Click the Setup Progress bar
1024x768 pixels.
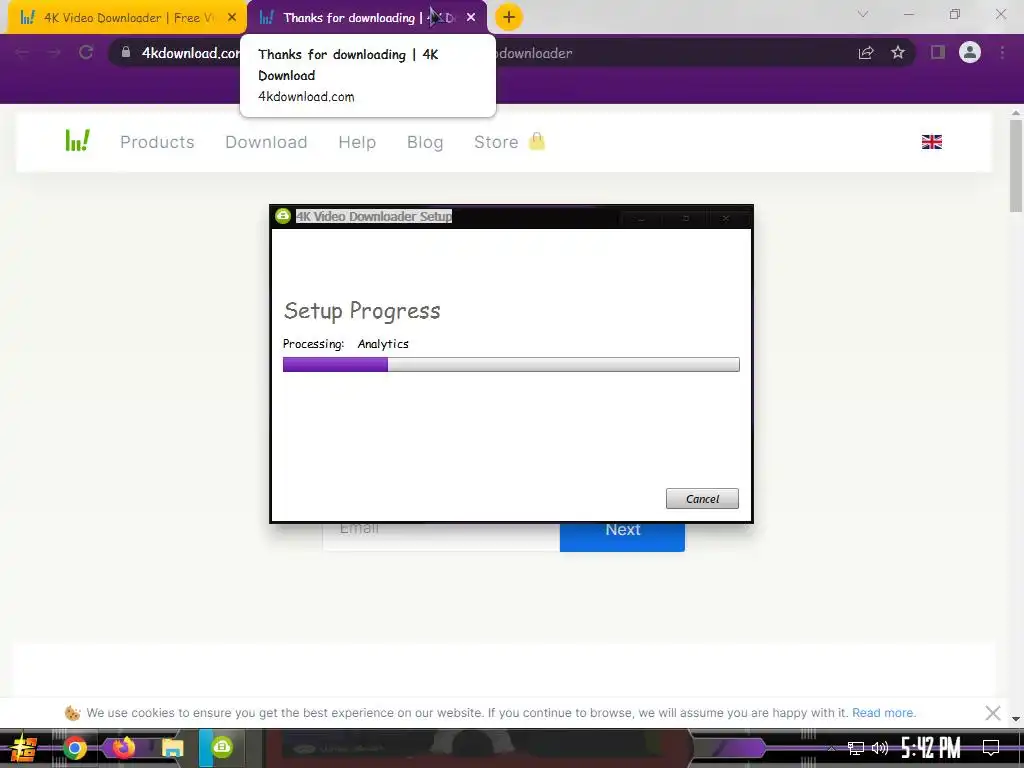tap(511, 364)
